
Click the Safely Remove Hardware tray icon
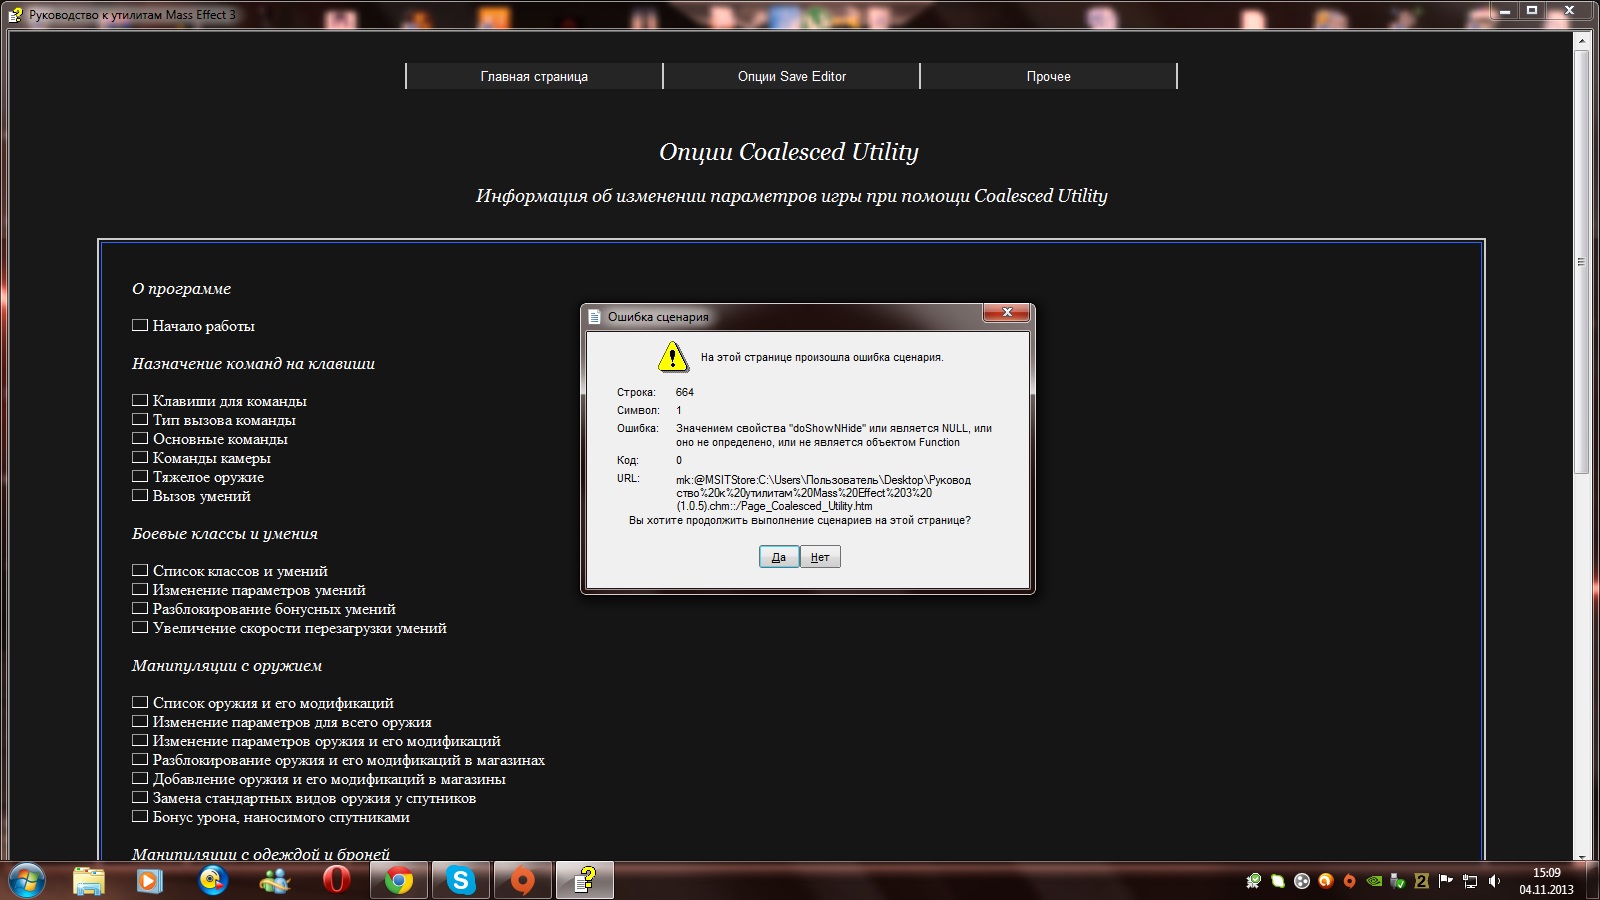coord(1398,881)
